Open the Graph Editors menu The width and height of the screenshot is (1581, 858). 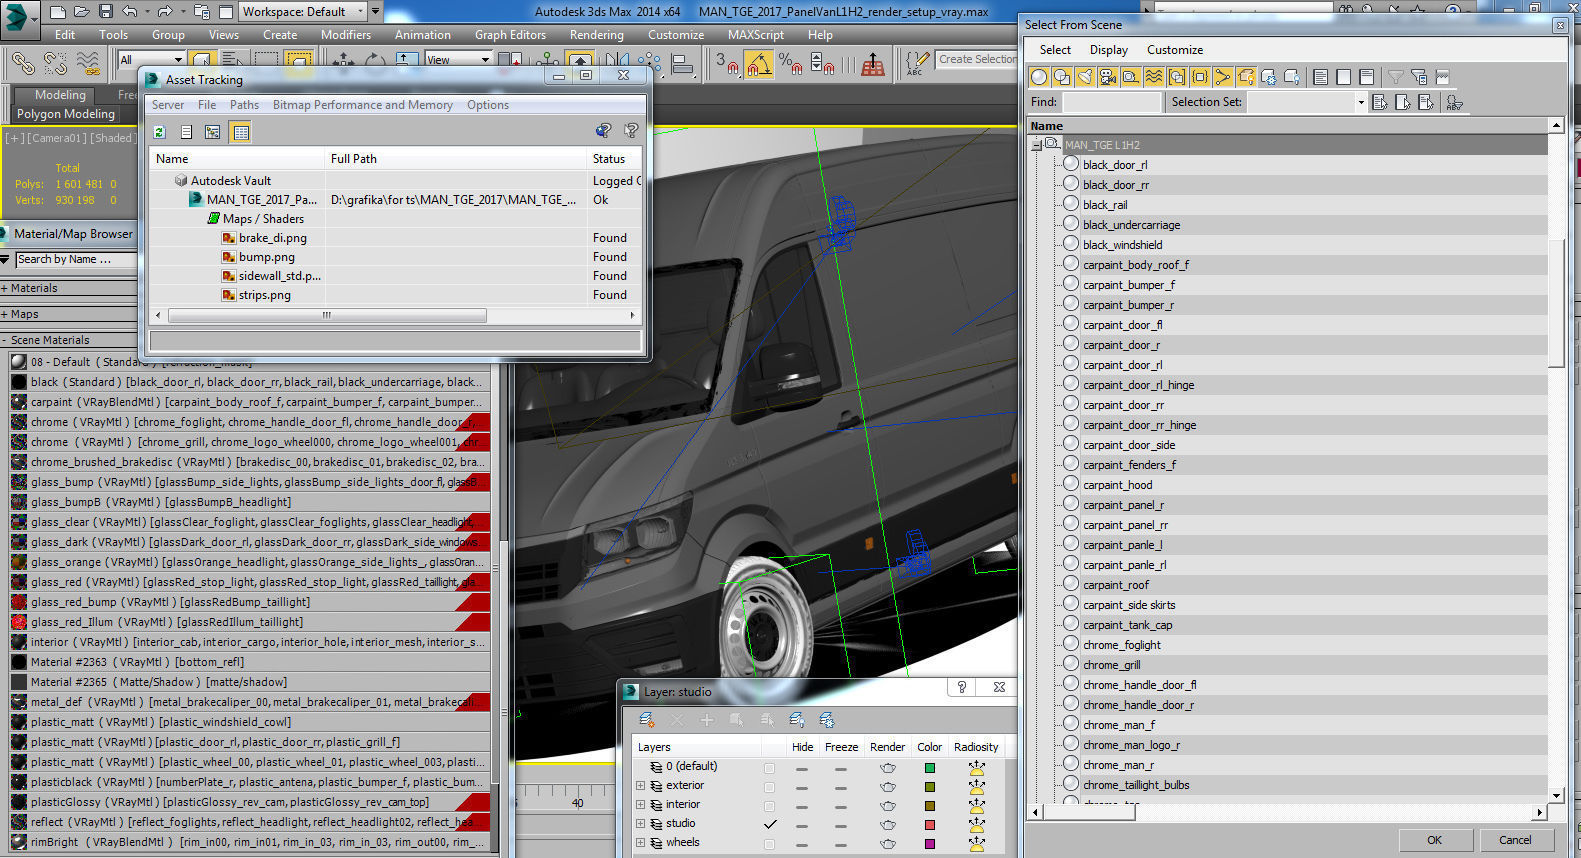[510, 35]
